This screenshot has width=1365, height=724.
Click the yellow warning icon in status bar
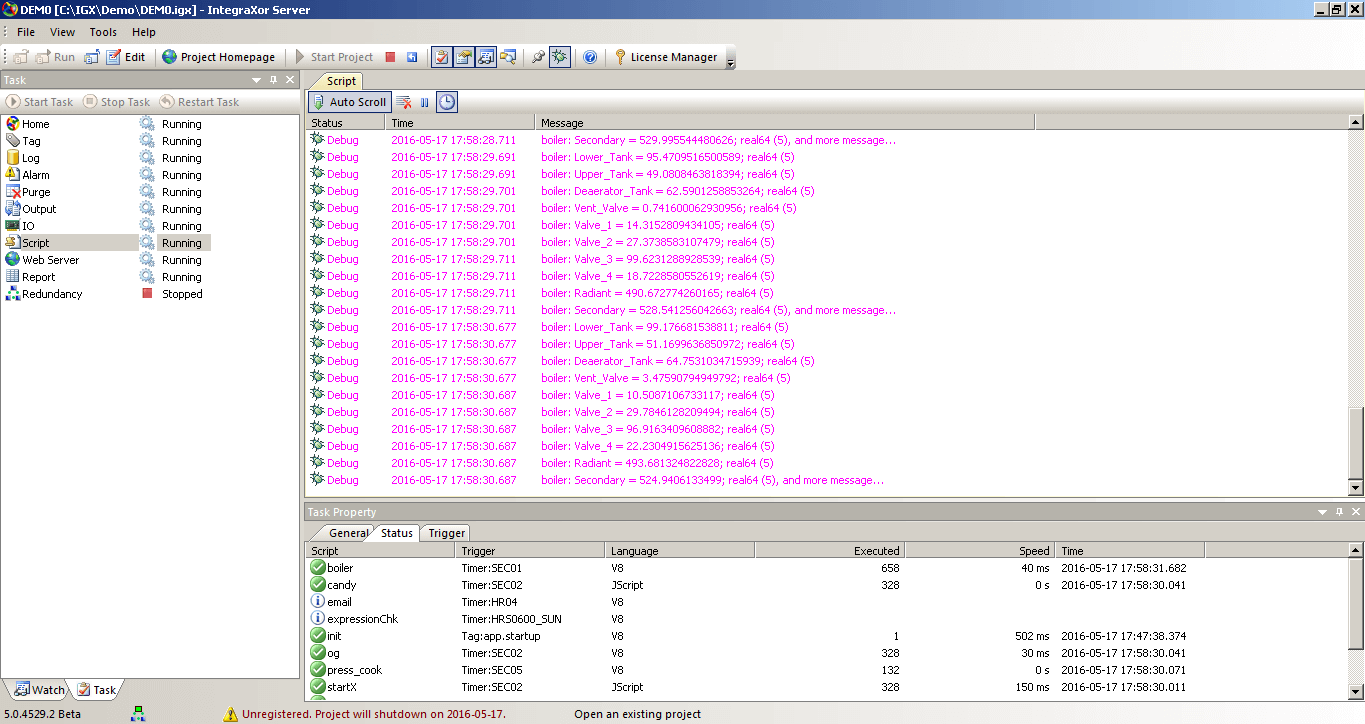pyautogui.click(x=231, y=714)
